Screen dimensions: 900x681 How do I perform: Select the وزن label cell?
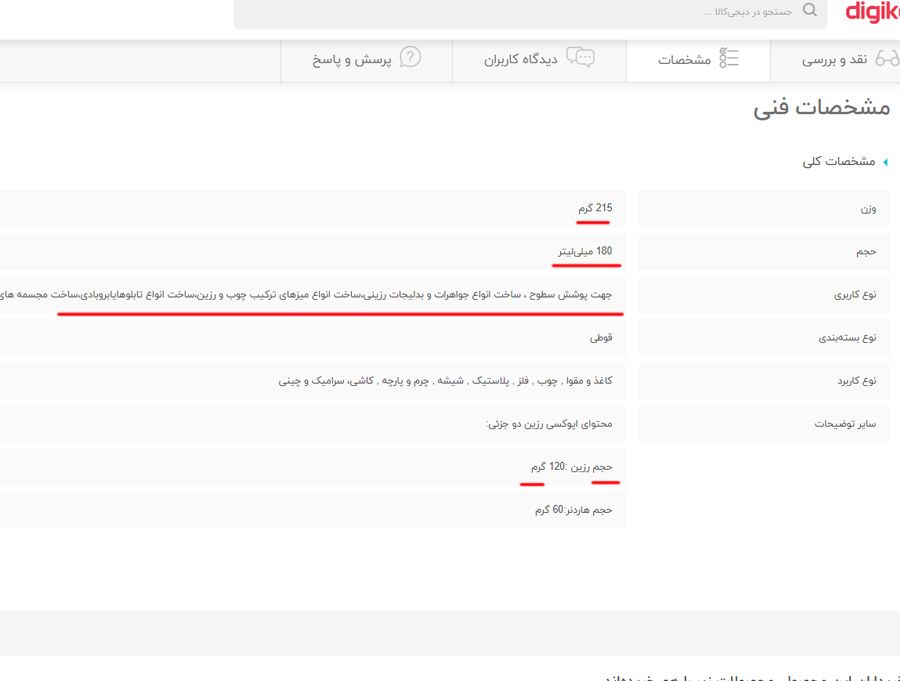[764, 208]
